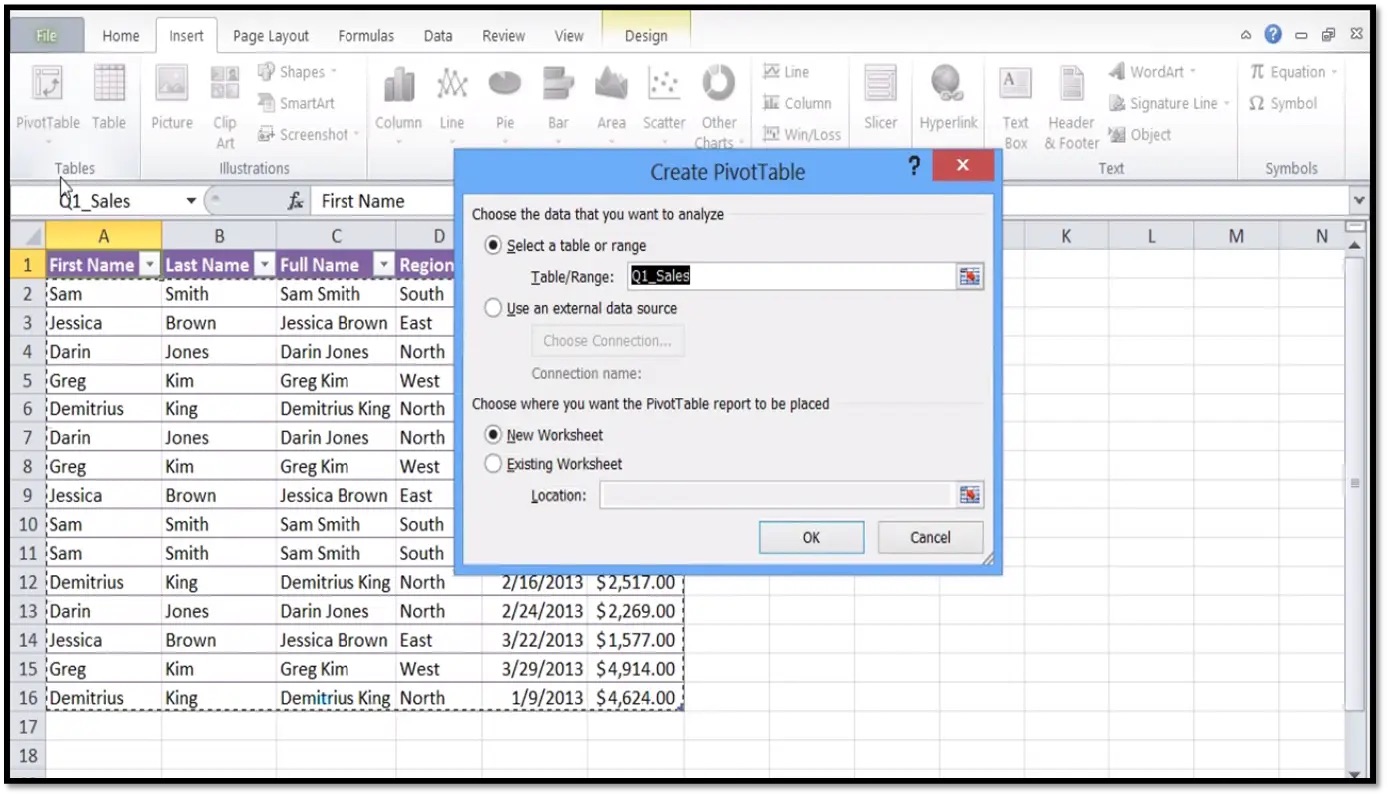Choose Existing Worksheet for report placement
Viewport: 1389px width, 797px height.
tap(493, 463)
